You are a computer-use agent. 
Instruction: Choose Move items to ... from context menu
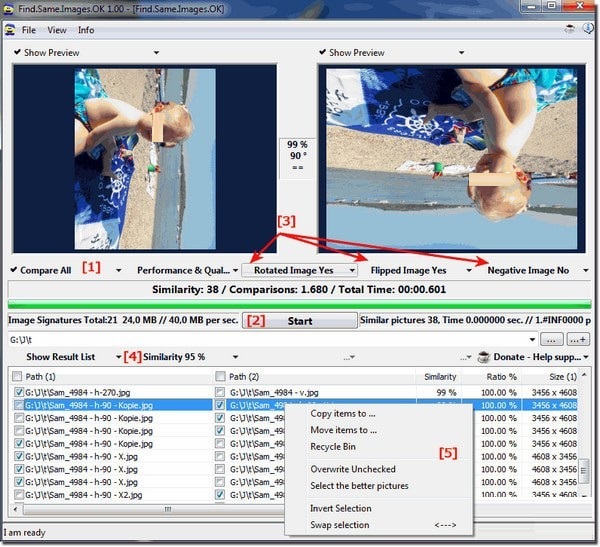[x=344, y=430]
